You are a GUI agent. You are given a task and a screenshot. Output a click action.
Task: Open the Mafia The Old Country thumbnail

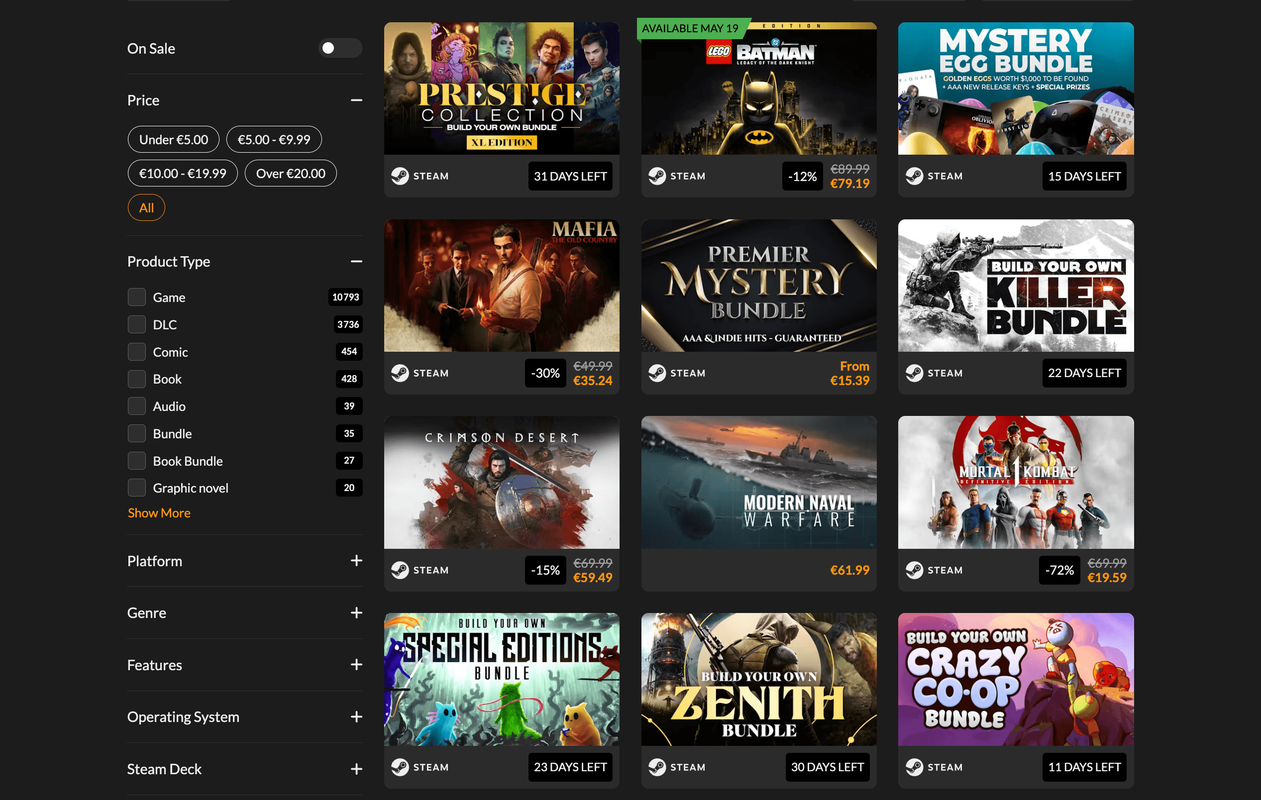pos(502,285)
